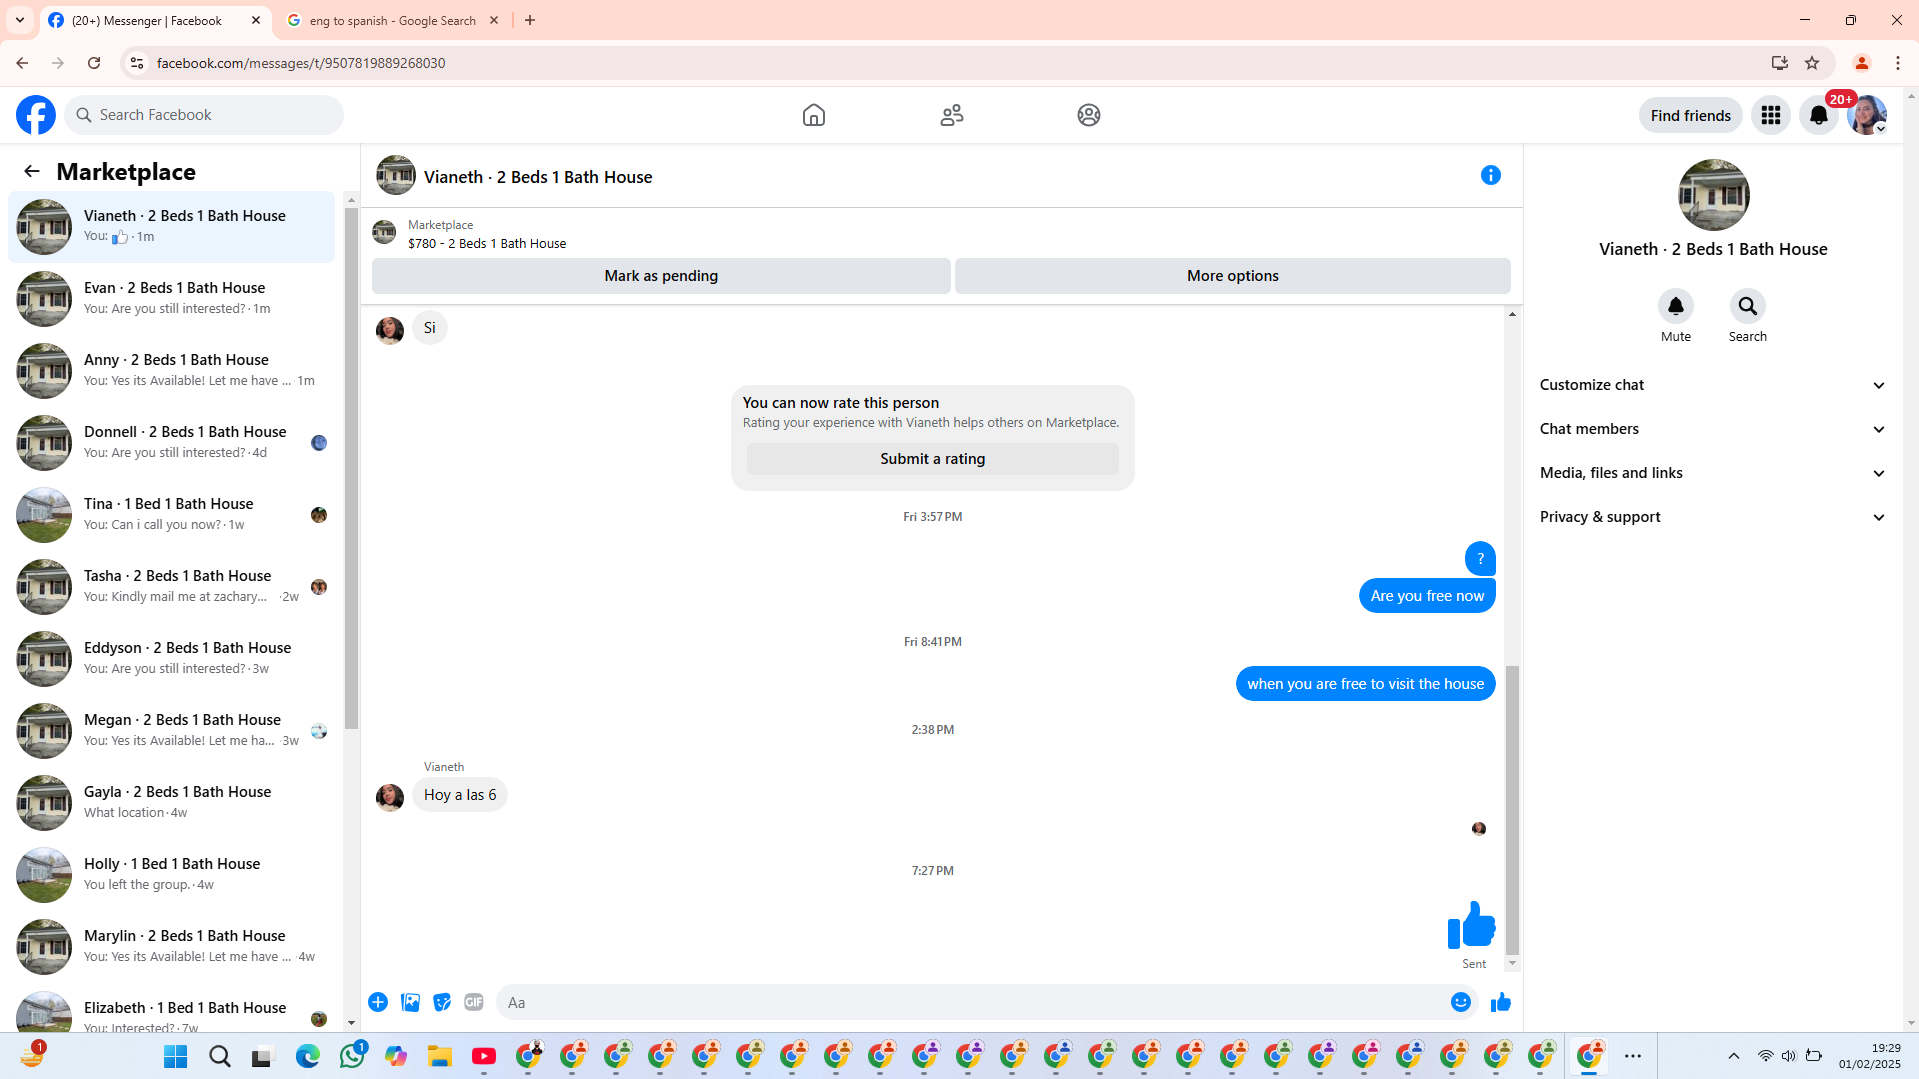Open the $780 Marketplace listing link

pyautogui.click(x=487, y=243)
